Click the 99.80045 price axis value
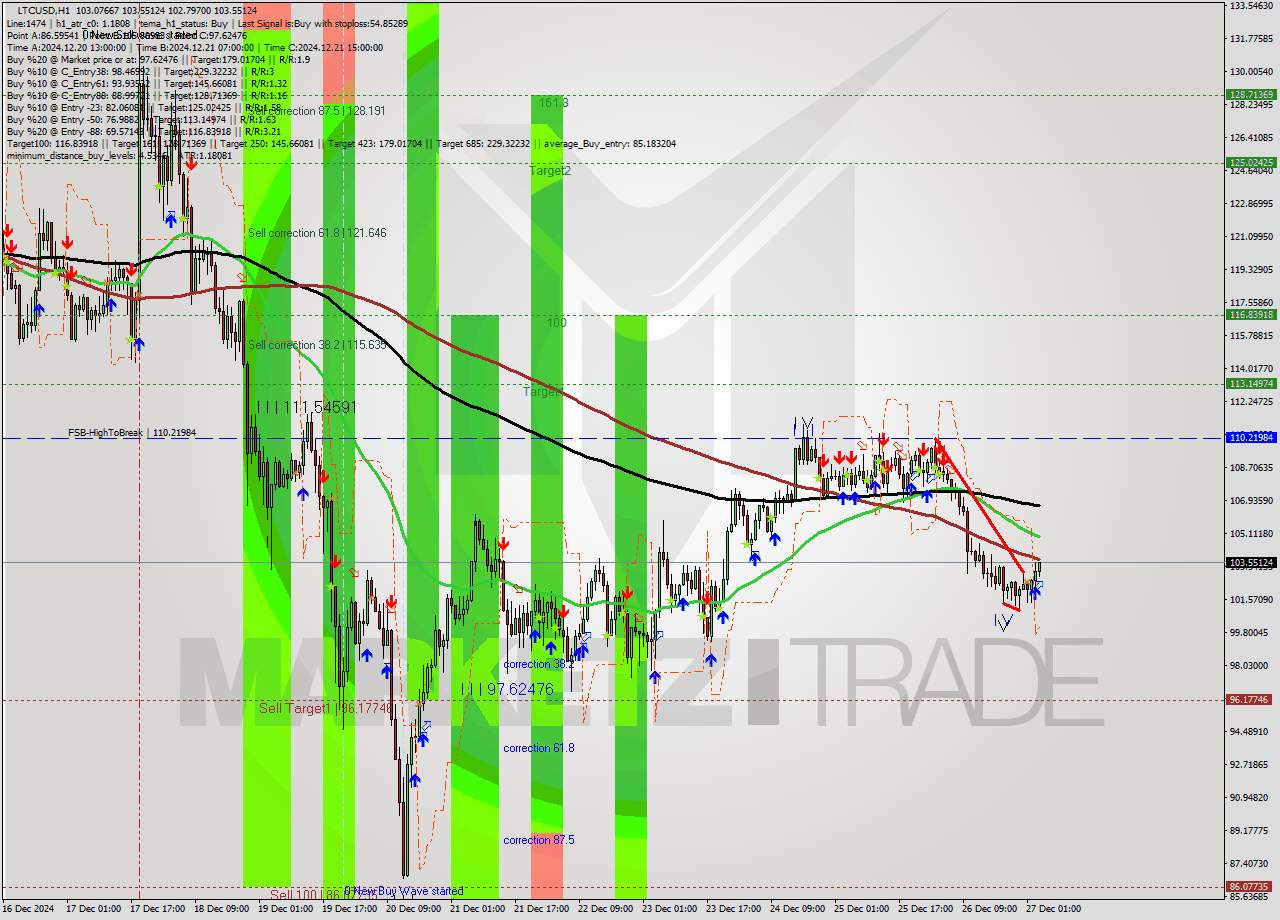 point(1250,632)
